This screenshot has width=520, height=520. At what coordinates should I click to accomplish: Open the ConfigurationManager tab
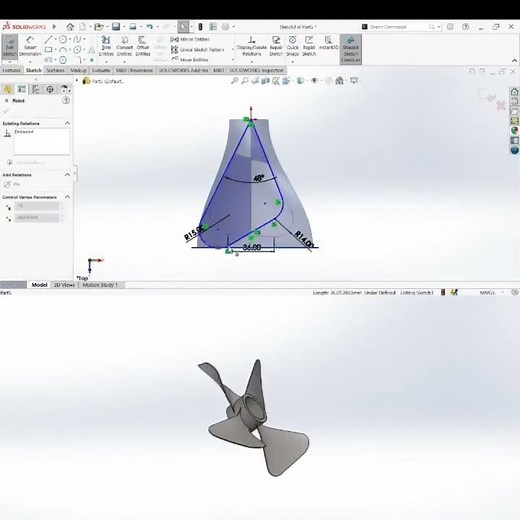36,89
